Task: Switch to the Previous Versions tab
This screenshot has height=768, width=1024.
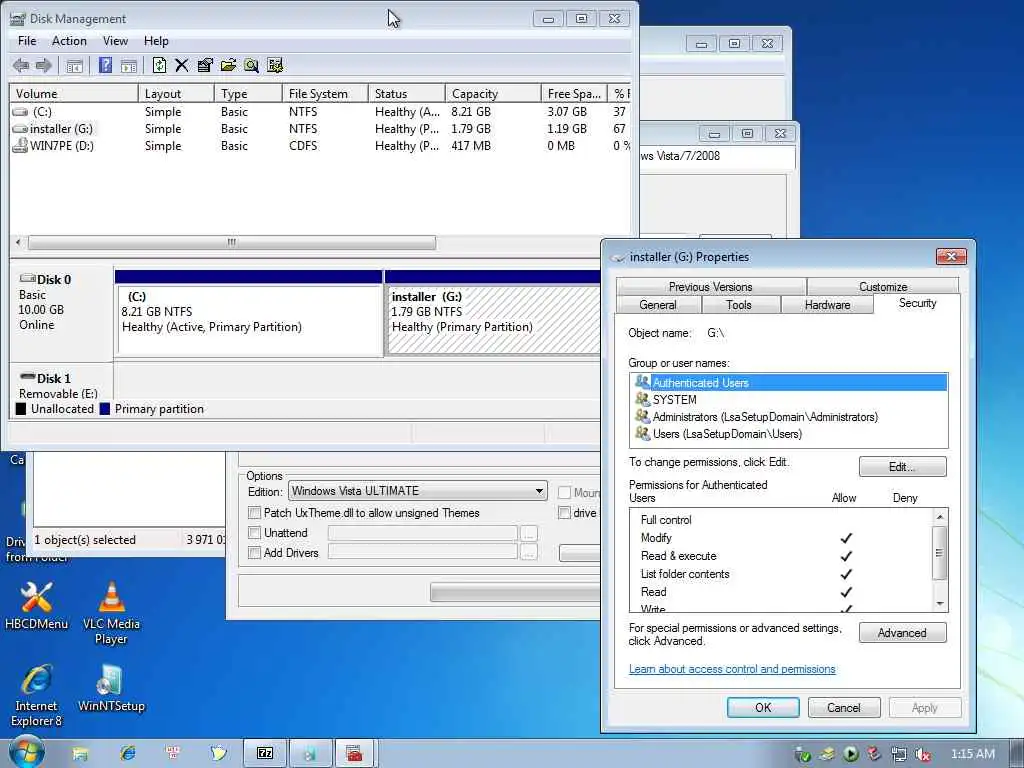Action: [x=711, y=287]
